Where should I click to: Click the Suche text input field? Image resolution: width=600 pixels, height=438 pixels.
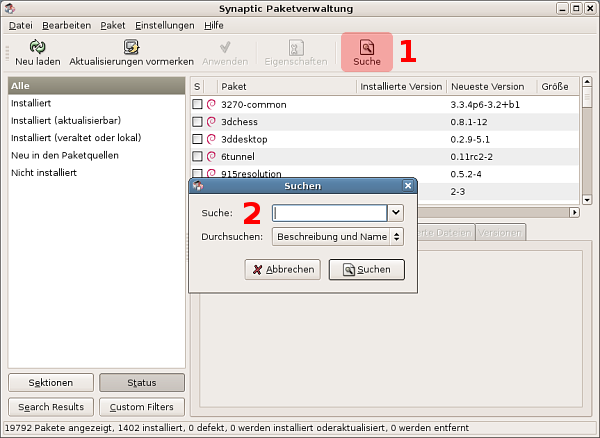[329, 213]
